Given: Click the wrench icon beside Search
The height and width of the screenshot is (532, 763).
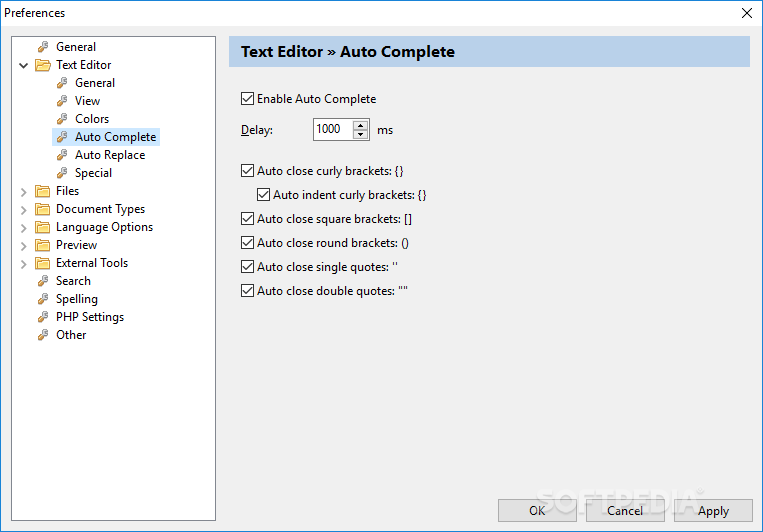Looking at the screenshot, I should [x=43, y=281].
